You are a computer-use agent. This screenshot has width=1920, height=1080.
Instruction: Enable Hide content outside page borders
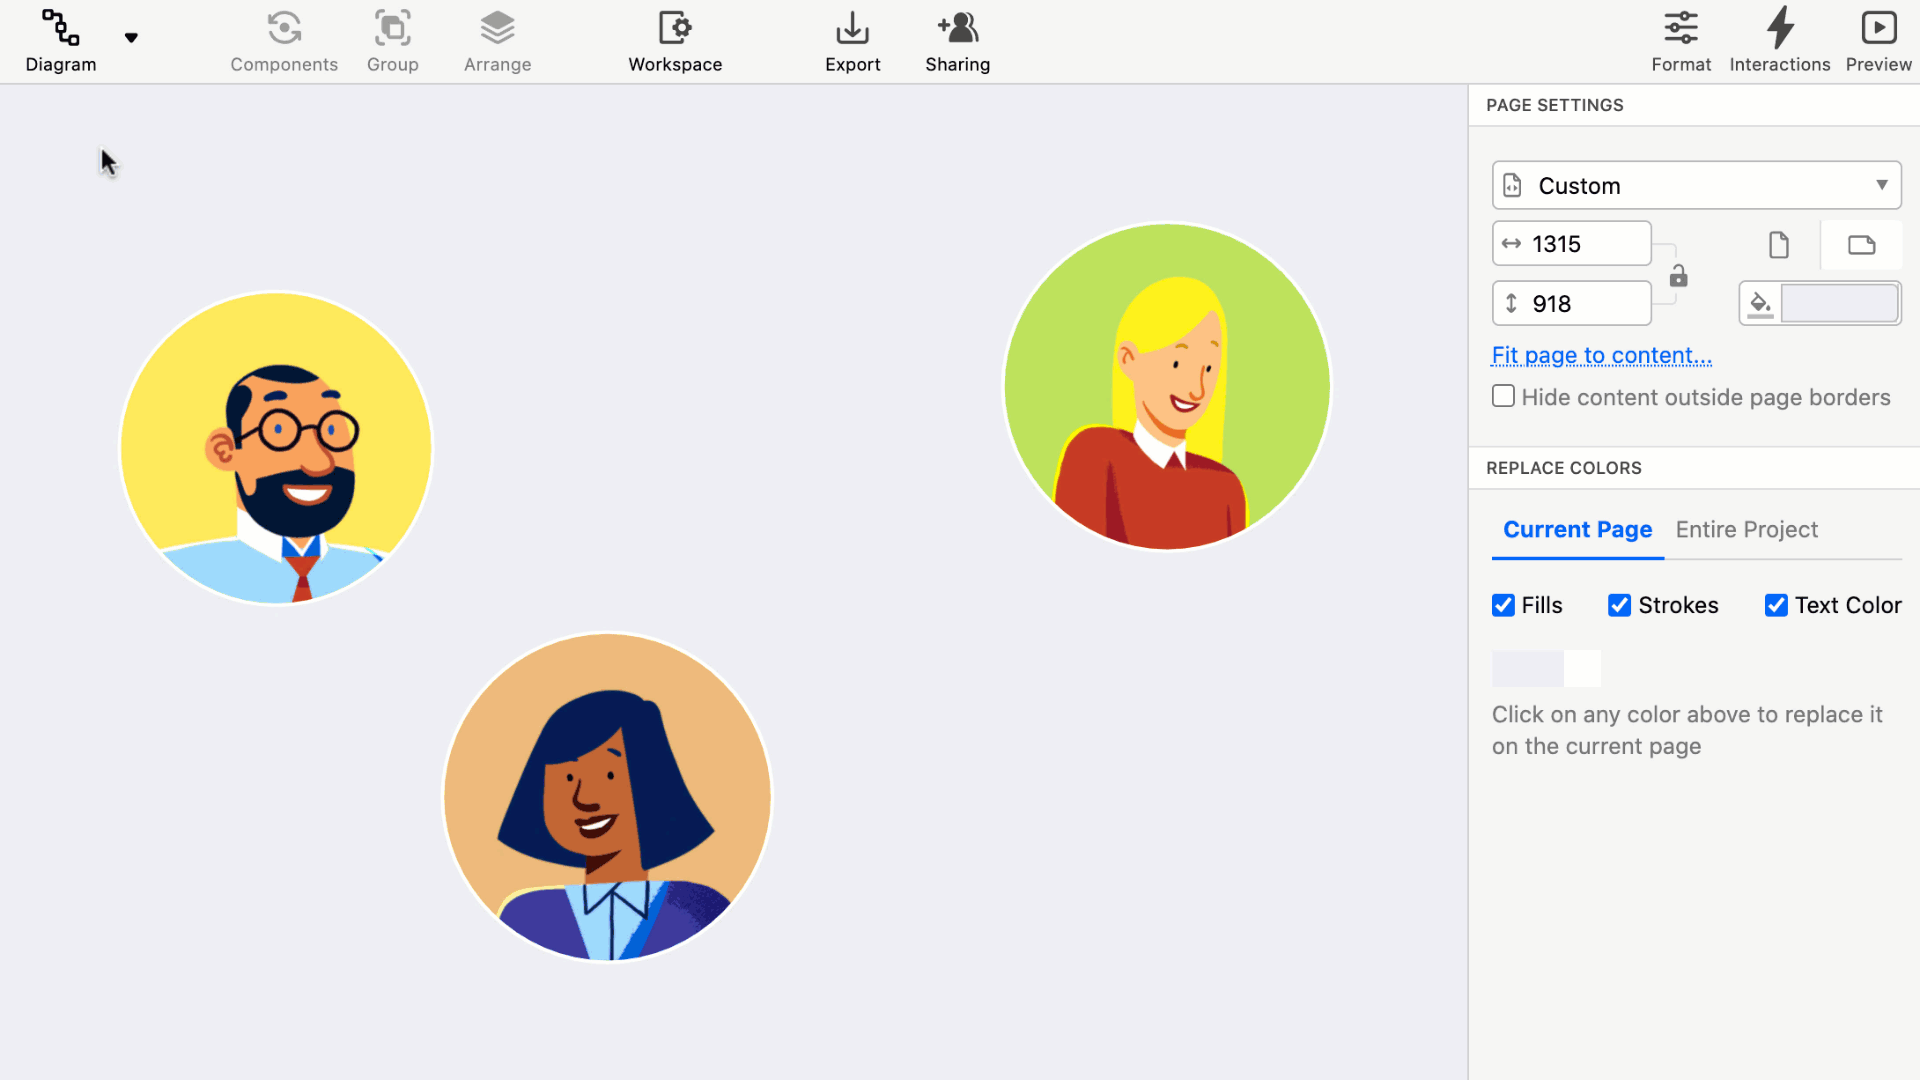tap(1503, 396)
